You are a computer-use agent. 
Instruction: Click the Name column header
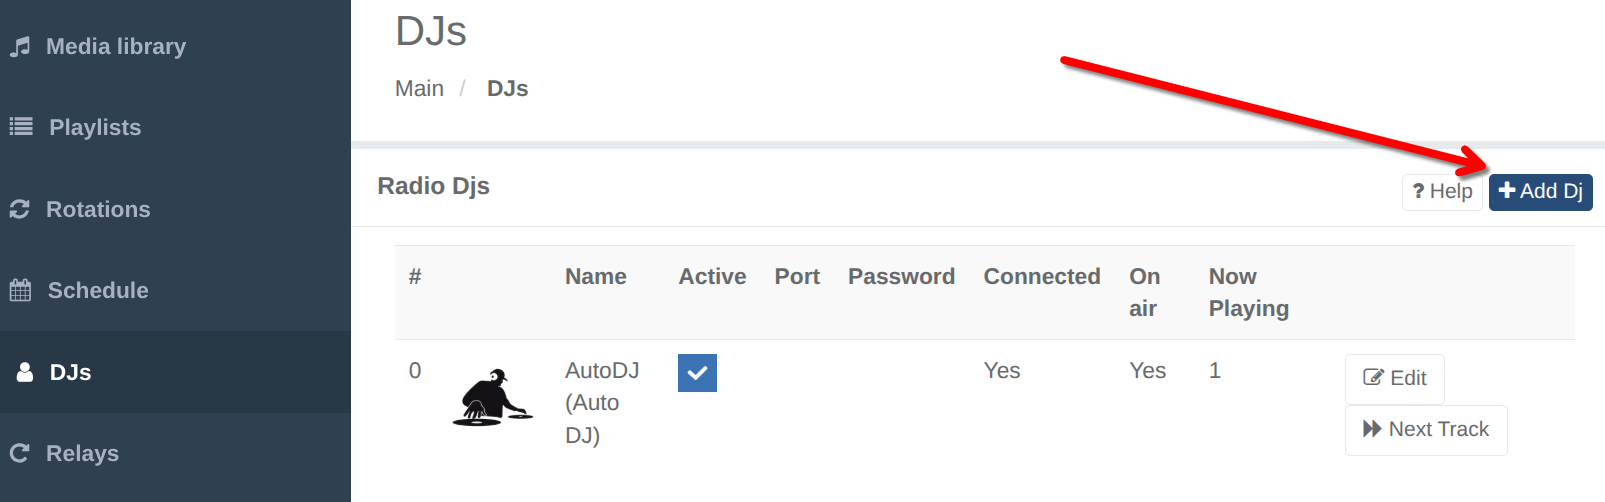(595, 277)
